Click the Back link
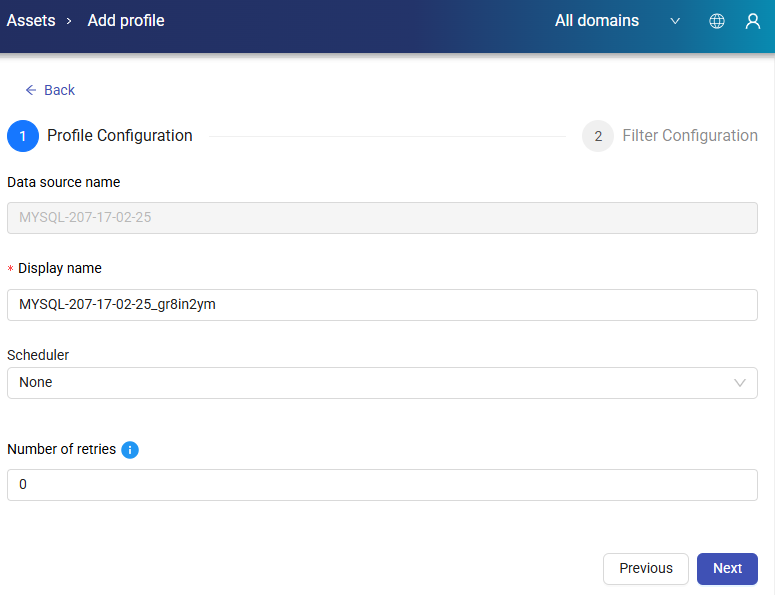Screen dimensions: 775x595 coord(59,90)
